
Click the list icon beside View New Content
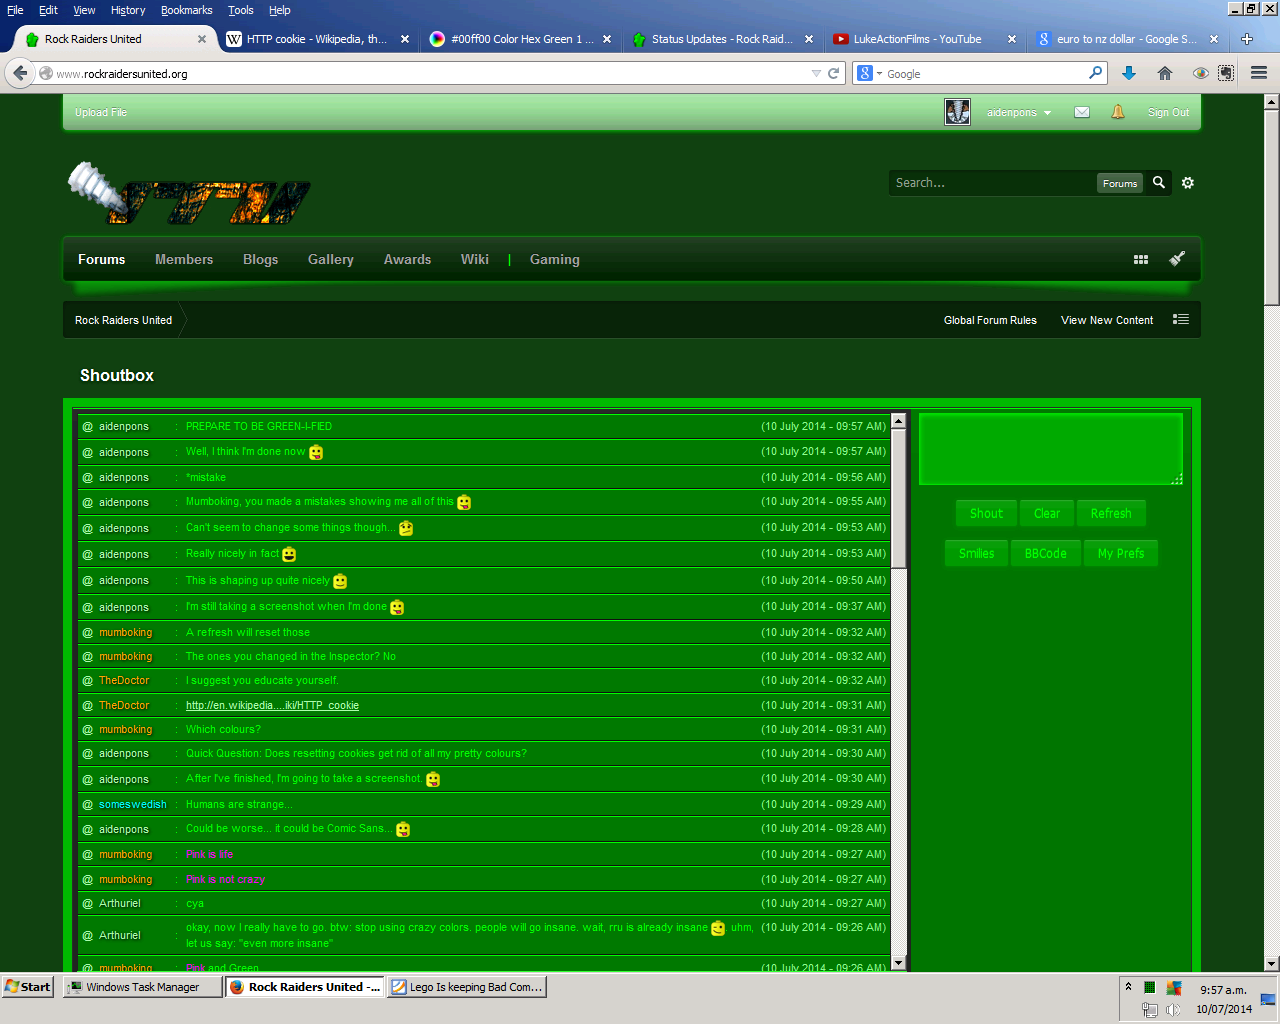click(x=1181, y=320)
